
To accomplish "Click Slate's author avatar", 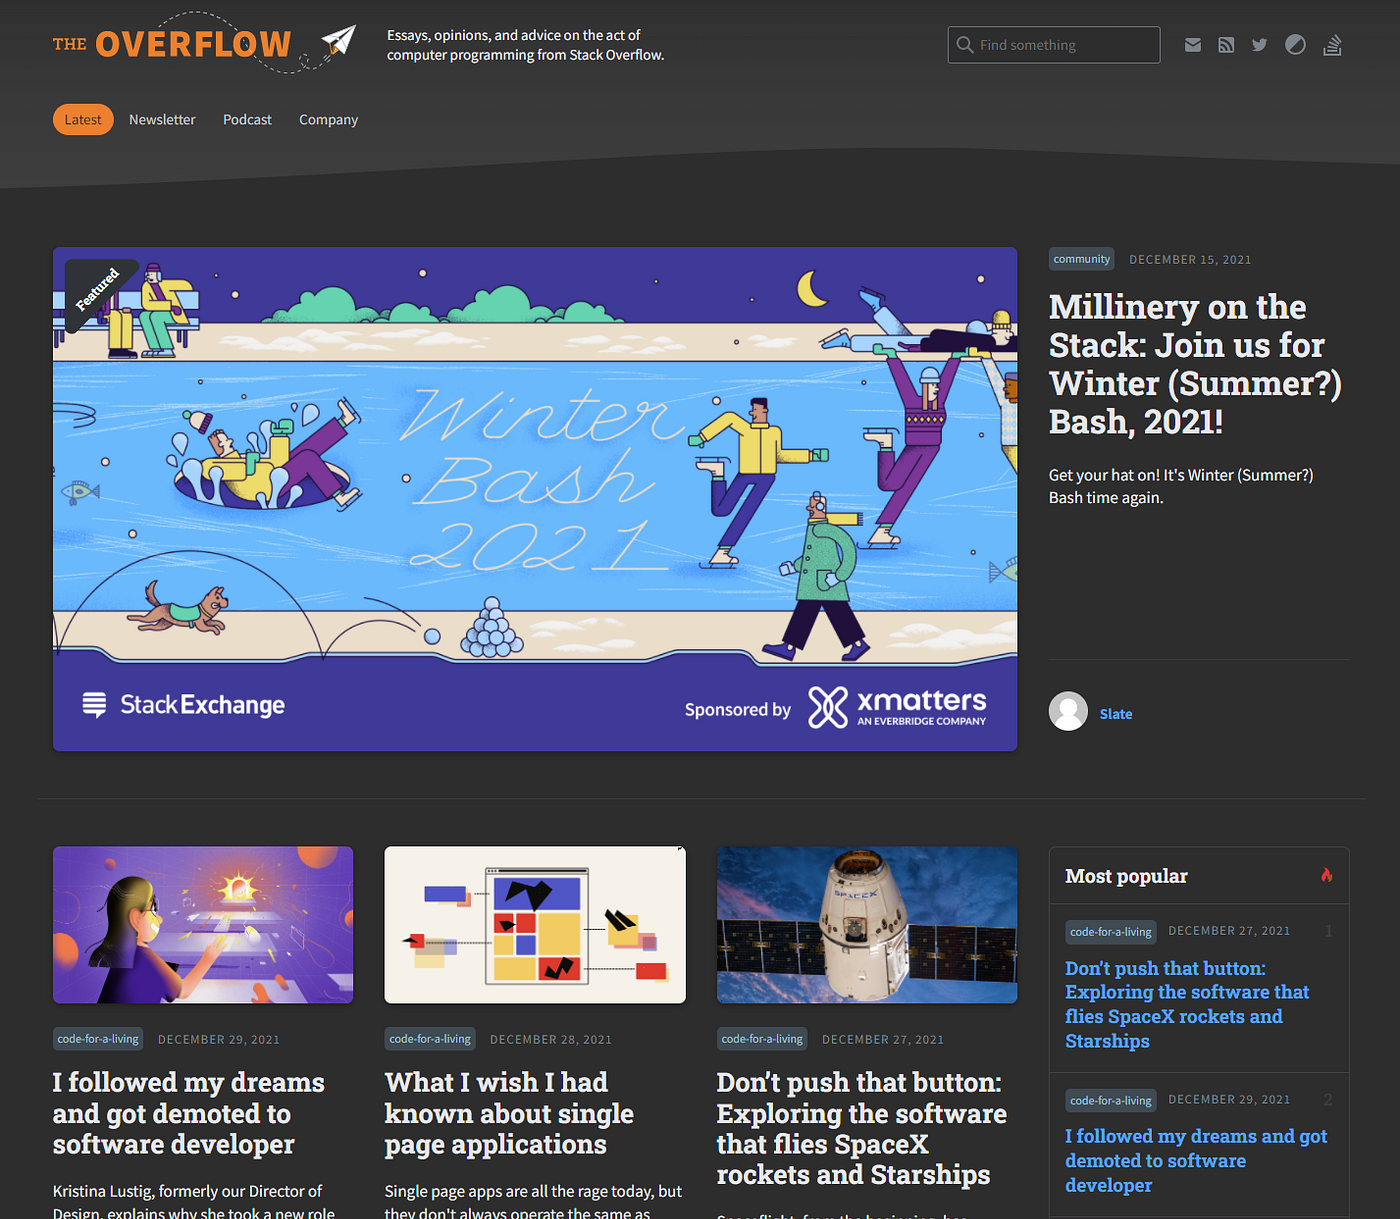I will (x=1068, y=711).
